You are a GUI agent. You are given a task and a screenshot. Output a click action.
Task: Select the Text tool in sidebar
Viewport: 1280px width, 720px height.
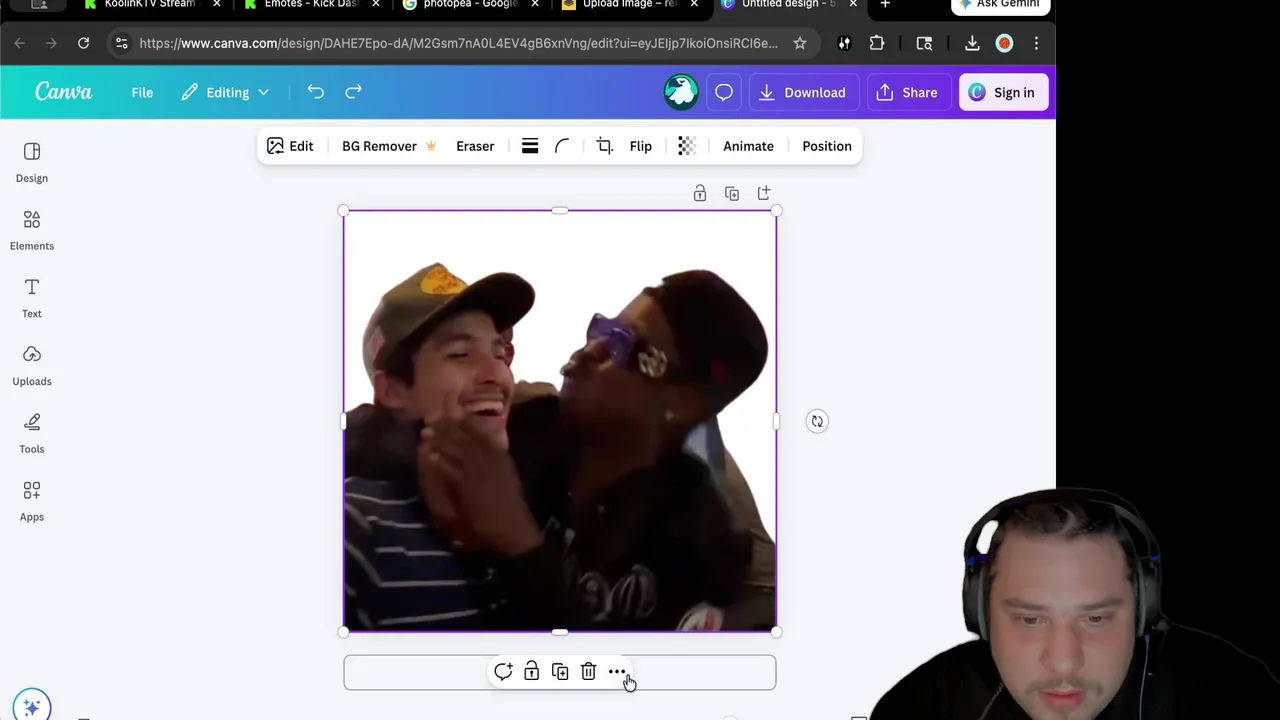tap(32, 299)
